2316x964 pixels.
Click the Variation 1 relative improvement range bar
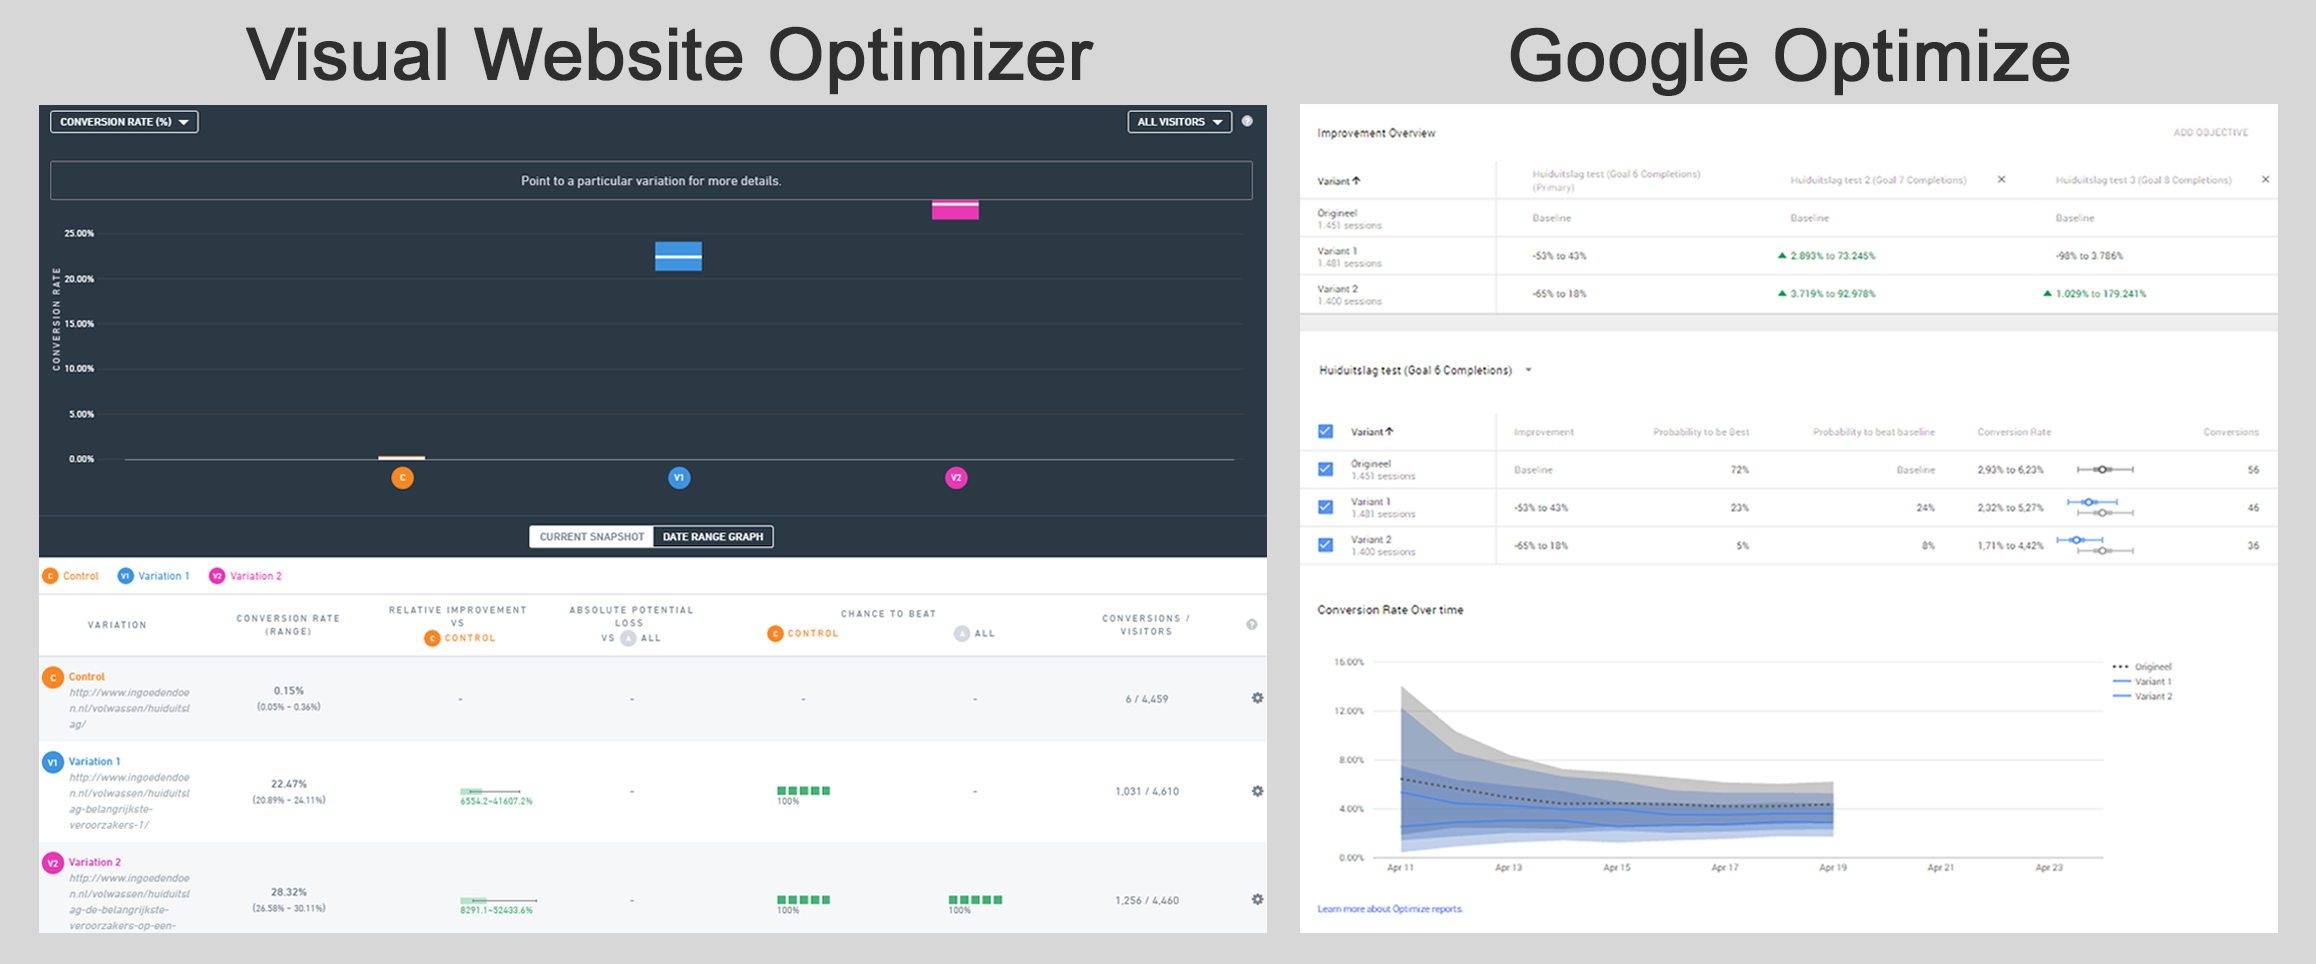tap(490, 791)
